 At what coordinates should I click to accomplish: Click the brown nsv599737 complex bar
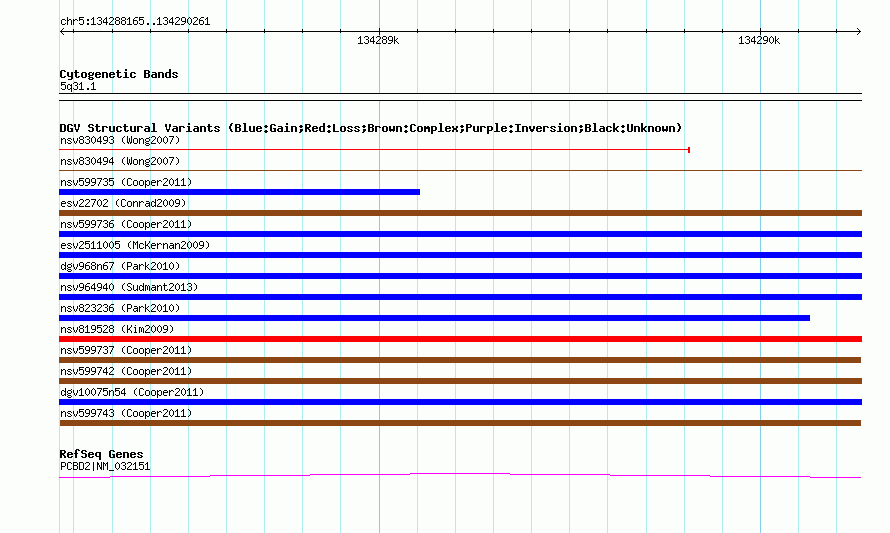(x=460, y=360)
